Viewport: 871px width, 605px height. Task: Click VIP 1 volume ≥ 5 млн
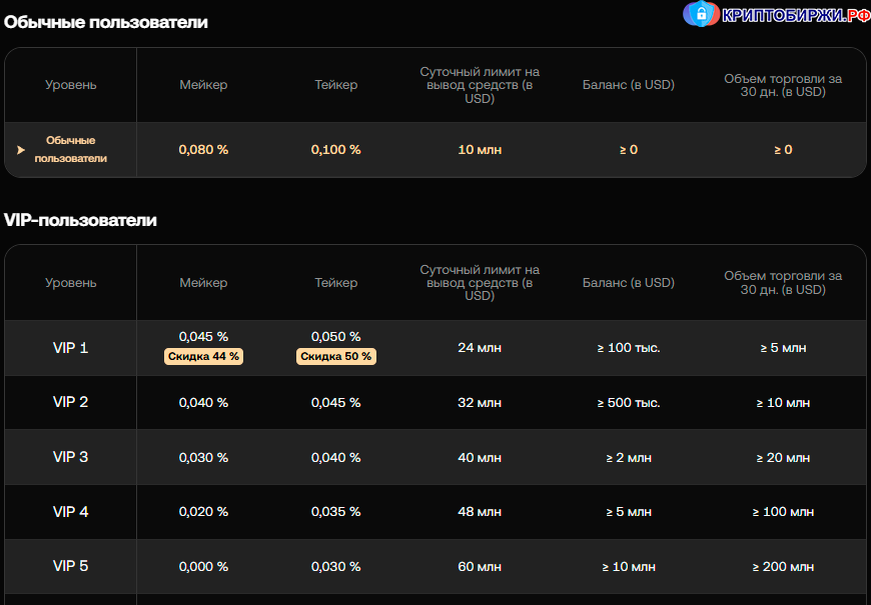click(783, 348)
